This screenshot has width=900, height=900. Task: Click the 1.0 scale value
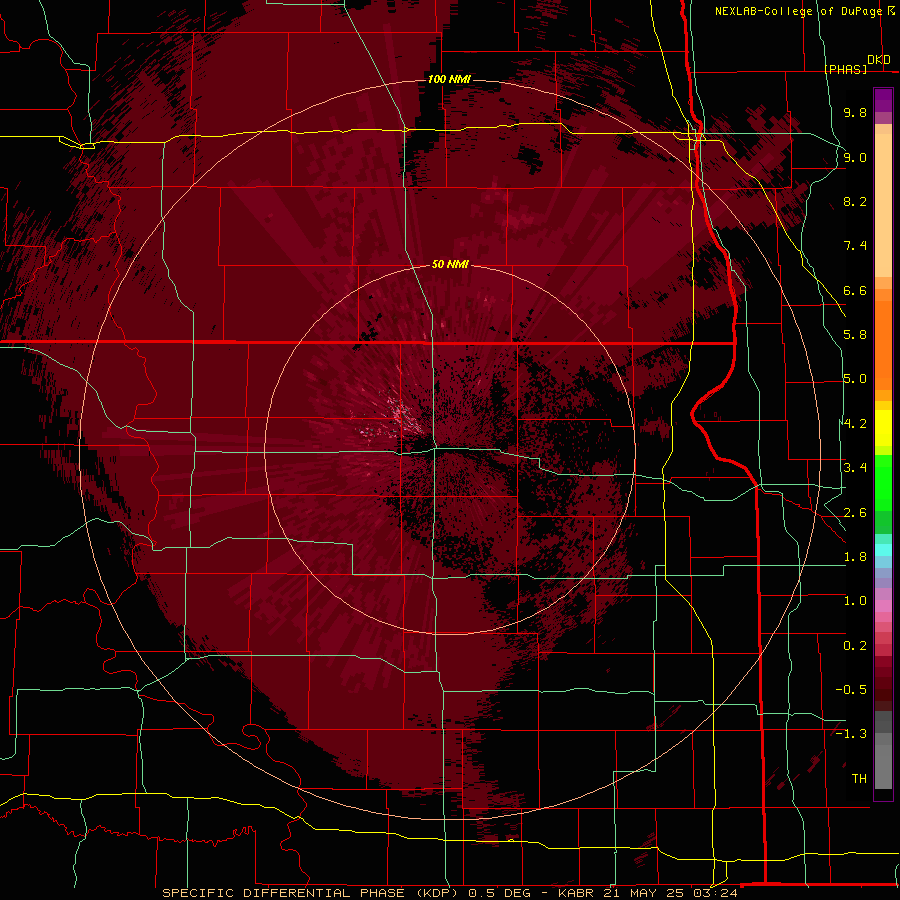click(x=855, y=601)
